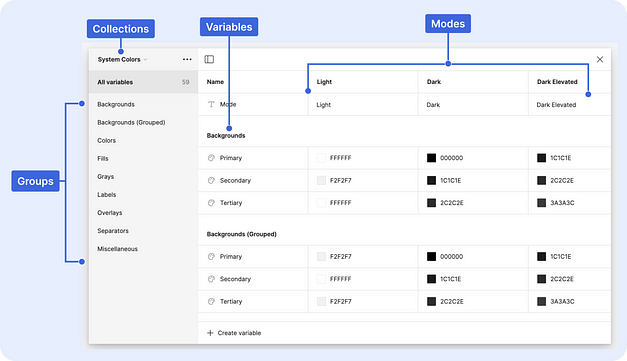Open Dark swatch of Backgrounds Secondary 1C1C1E
The height and width of the screenshot is (361, 627).
(x=431, y=180)
